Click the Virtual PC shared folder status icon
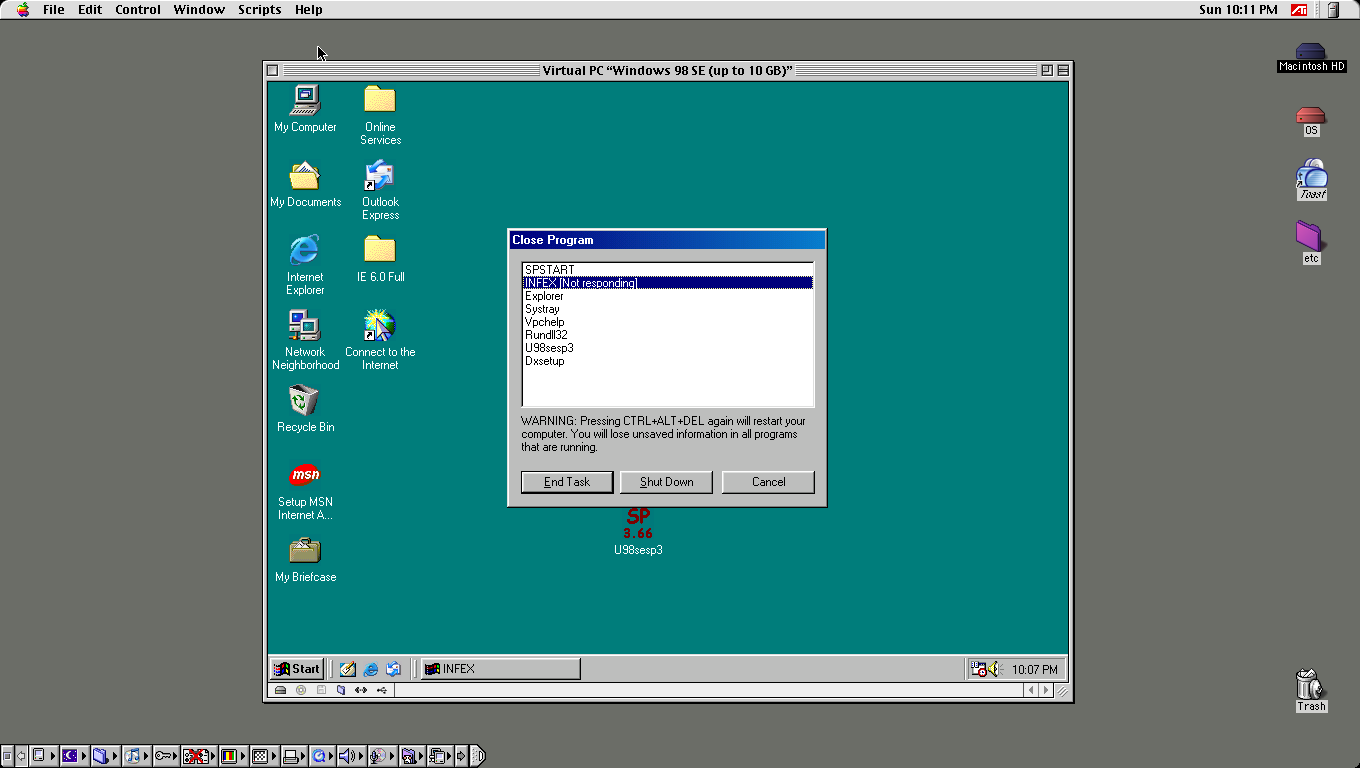This screenshot has width=1360, height=768. [x=341, y=690]
